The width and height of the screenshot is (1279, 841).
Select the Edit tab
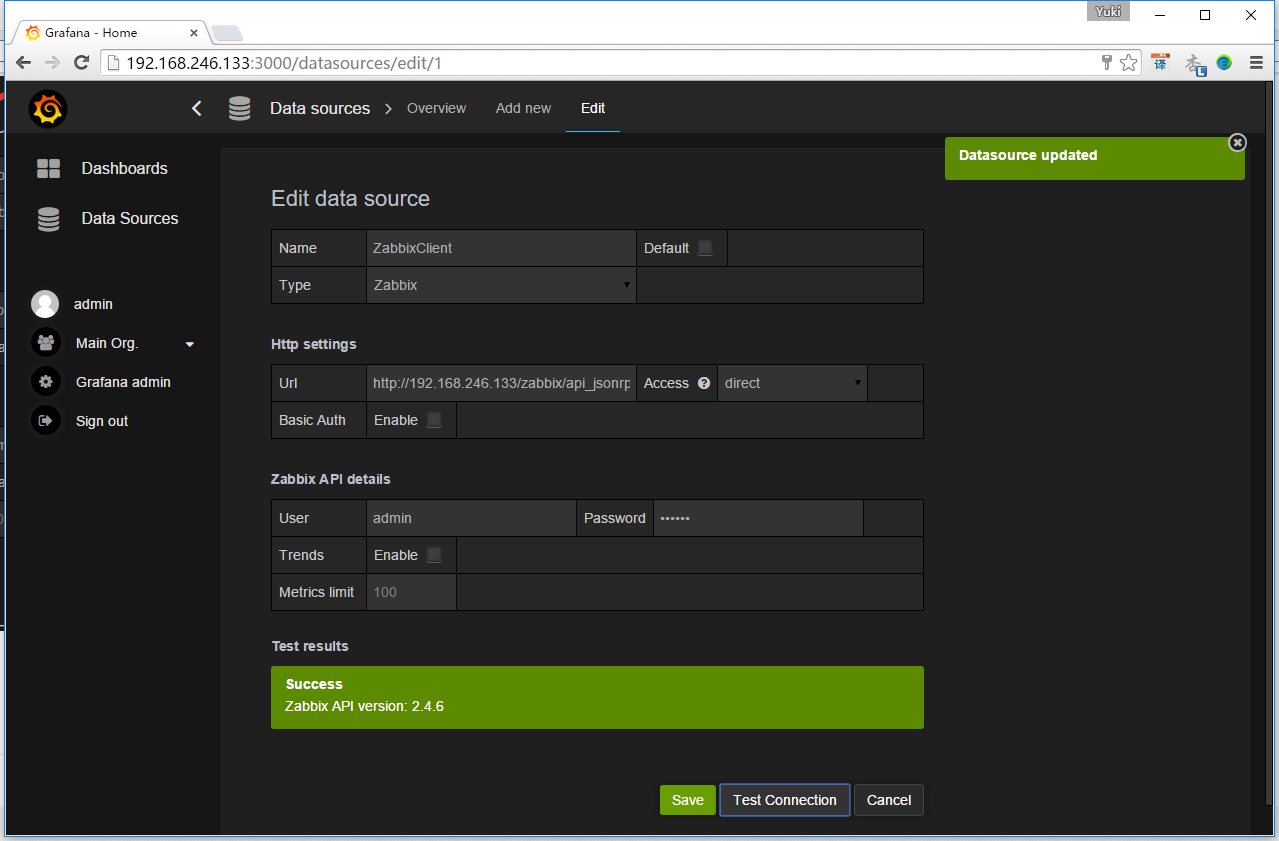click(x=593, y=108)
